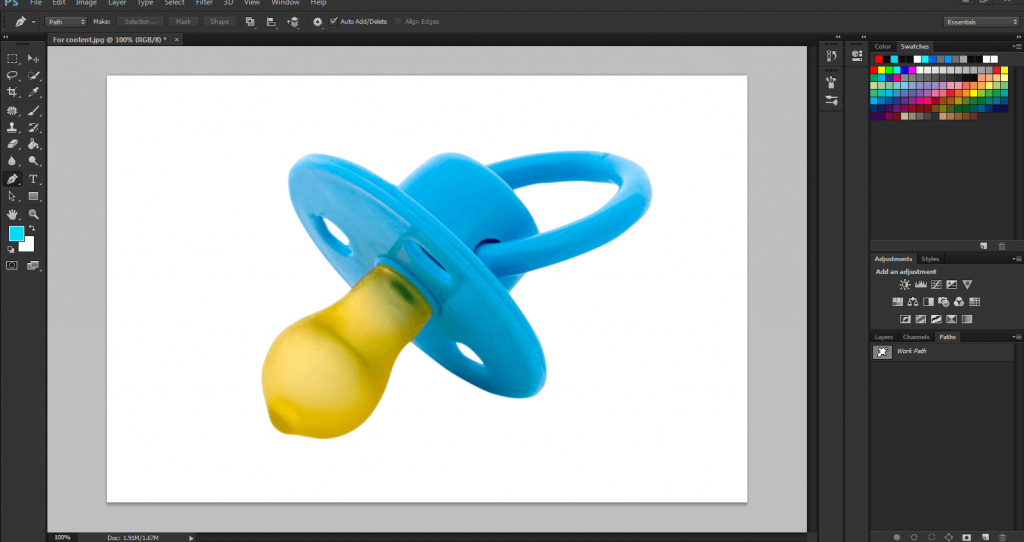The width and height of the screenshot is (1024, 542).
Task: Select the Blur tool
Action: point(12,161)
